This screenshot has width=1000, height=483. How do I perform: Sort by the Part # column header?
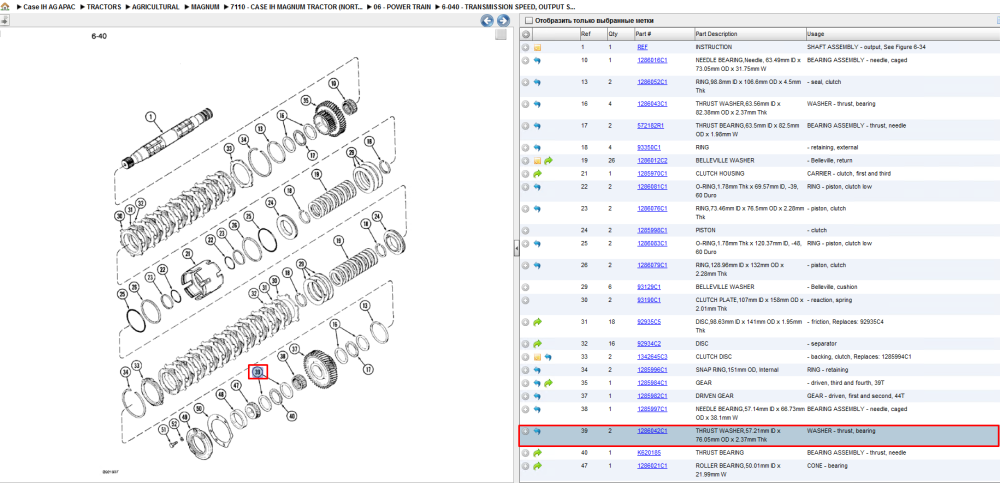point(663,34)
